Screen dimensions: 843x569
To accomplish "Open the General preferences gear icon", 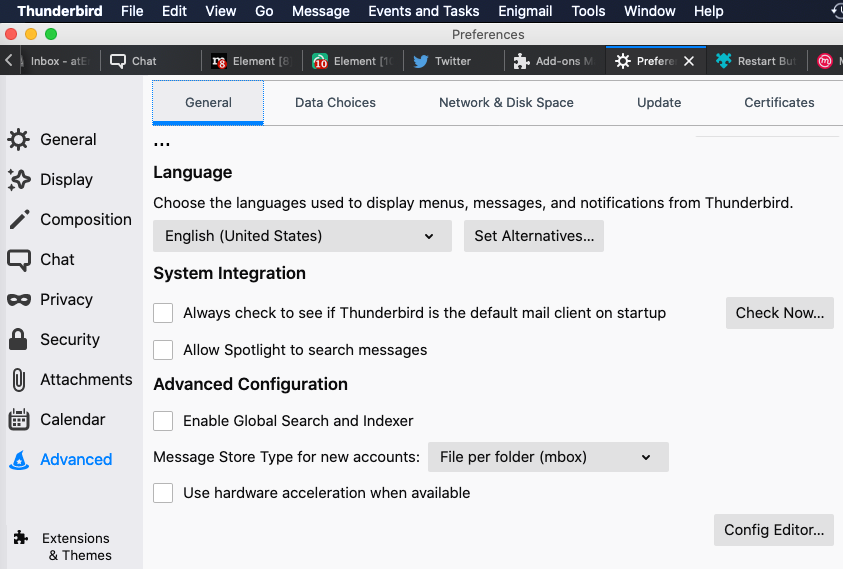I will click(19, 139).
